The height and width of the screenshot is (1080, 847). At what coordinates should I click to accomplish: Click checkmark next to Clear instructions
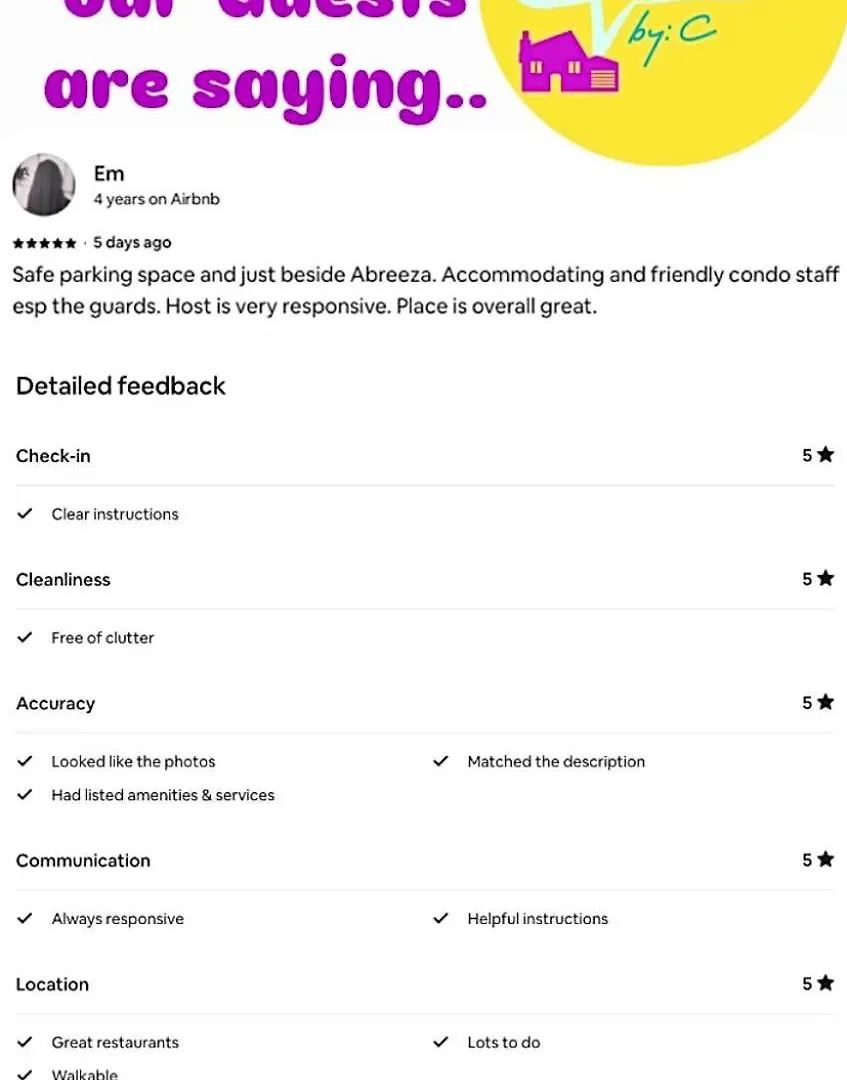(x=25, y=514)
